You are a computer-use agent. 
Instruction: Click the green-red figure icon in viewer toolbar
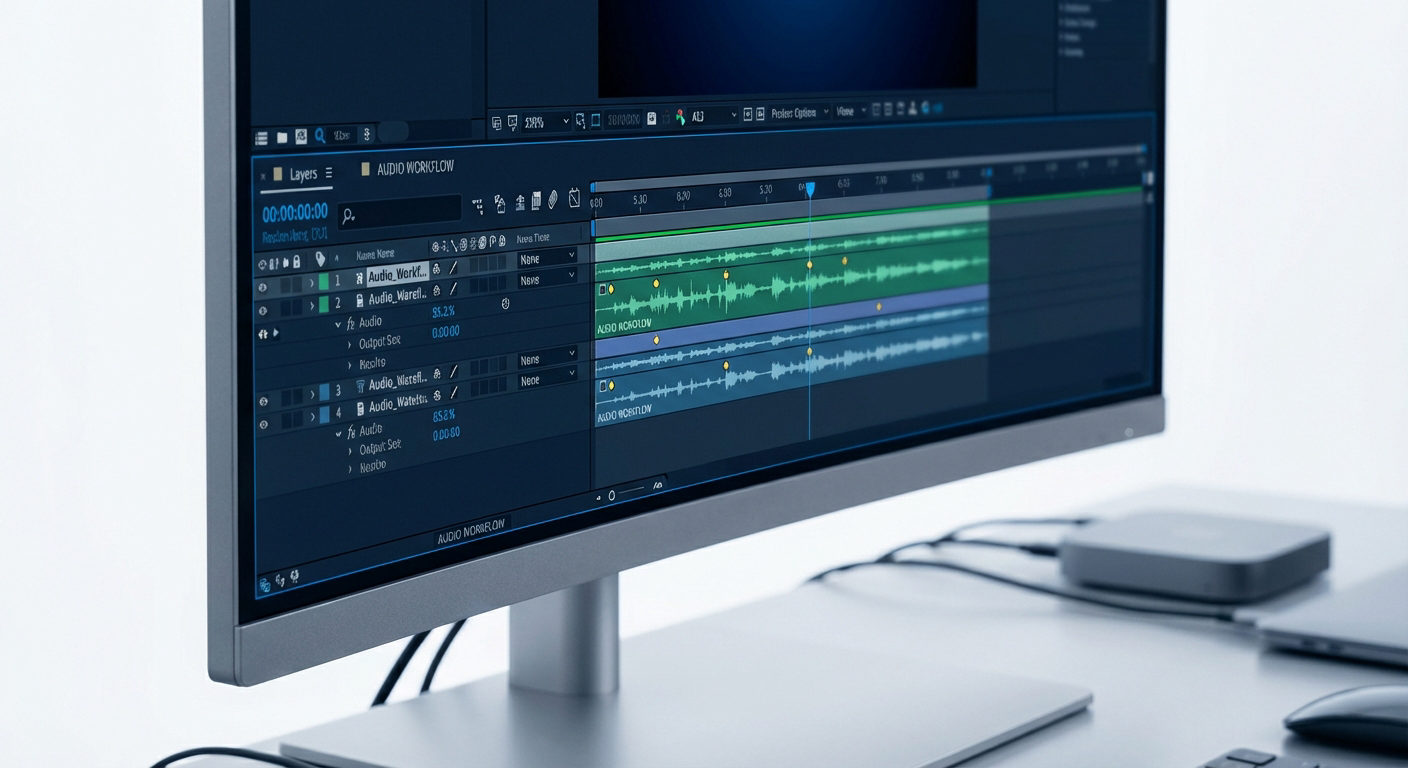pos(681,118)
